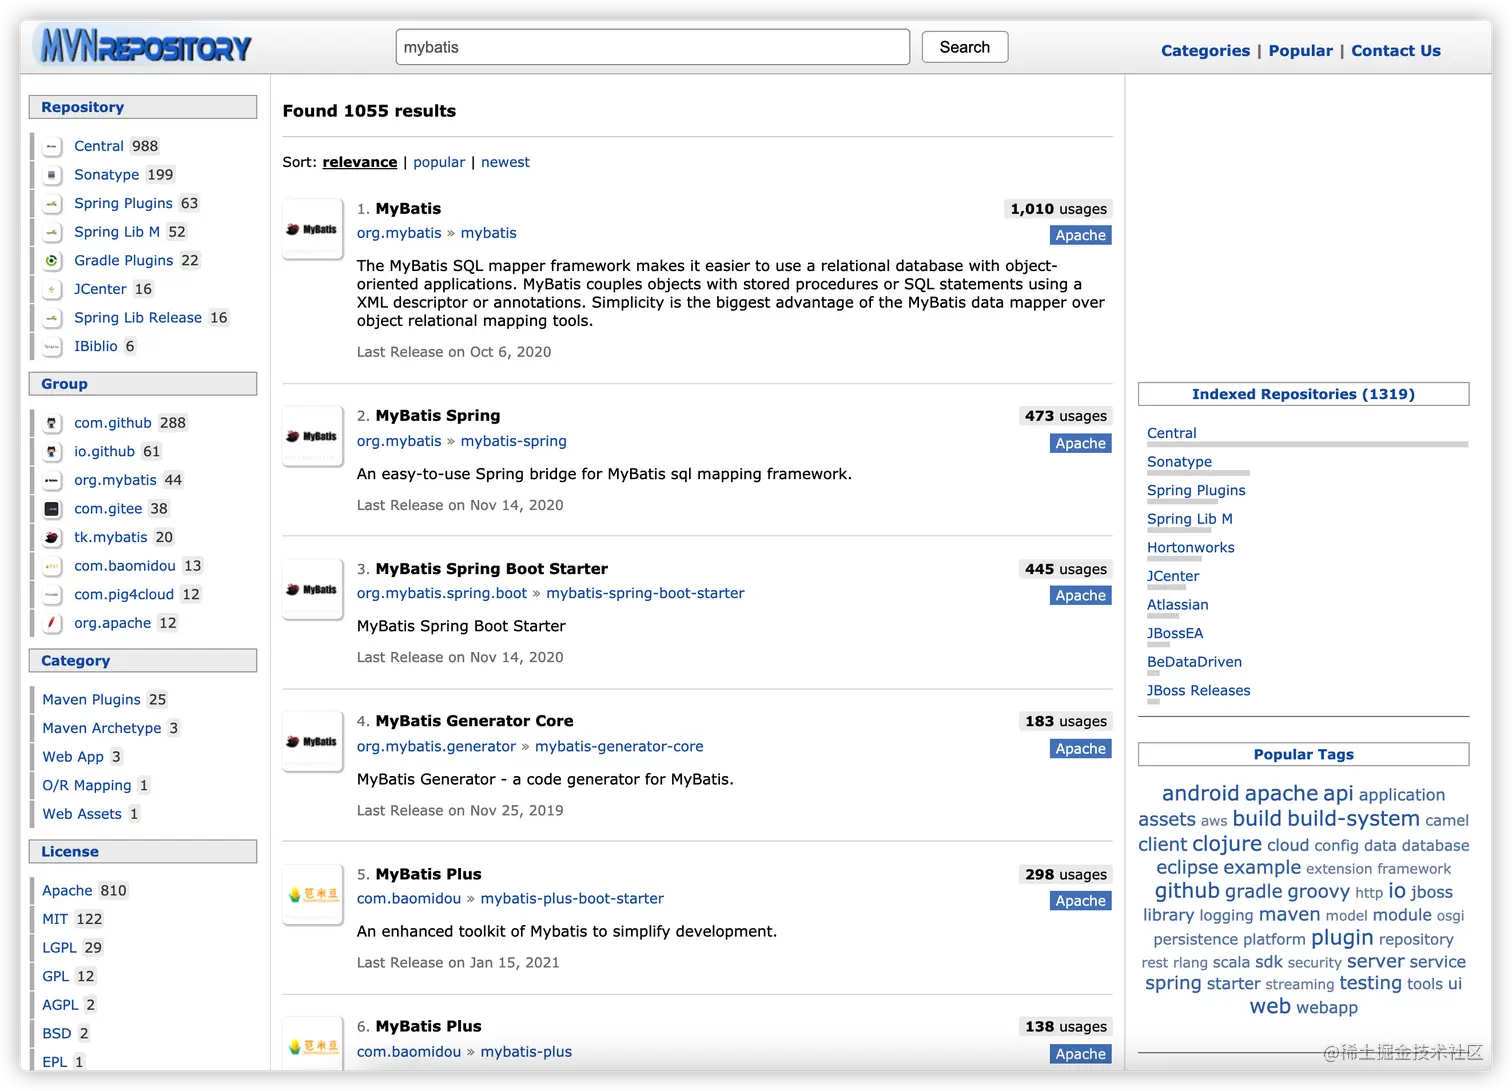Open the MyBatis result title
This screenshot has width=1512, height=1091.
coord(408,209)
